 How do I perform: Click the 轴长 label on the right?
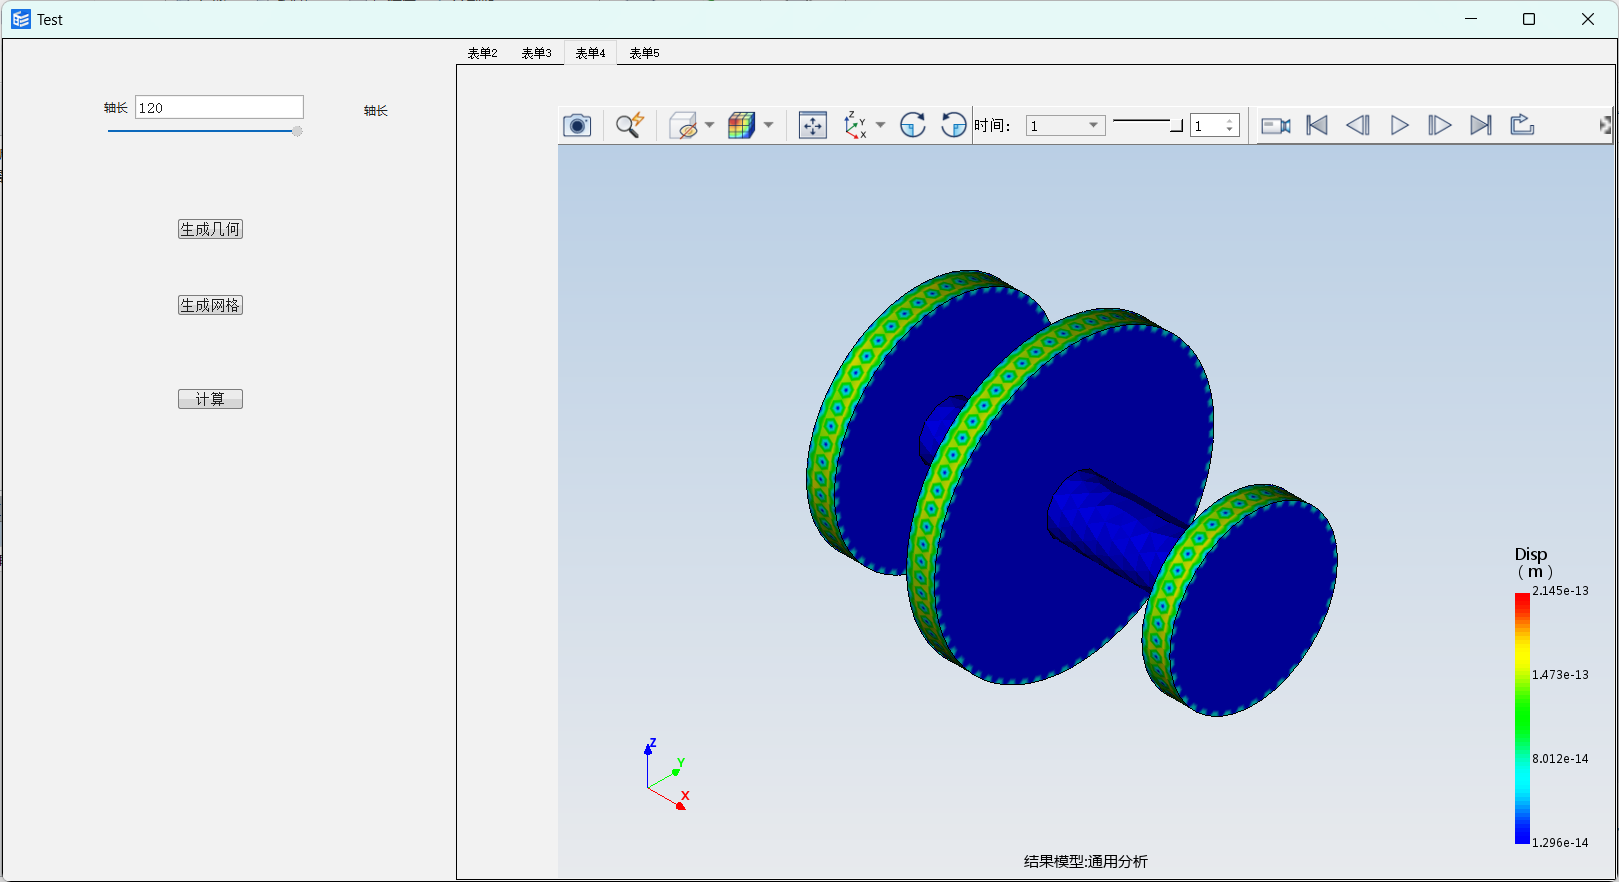pyautogui.click(x=376, y=111)
